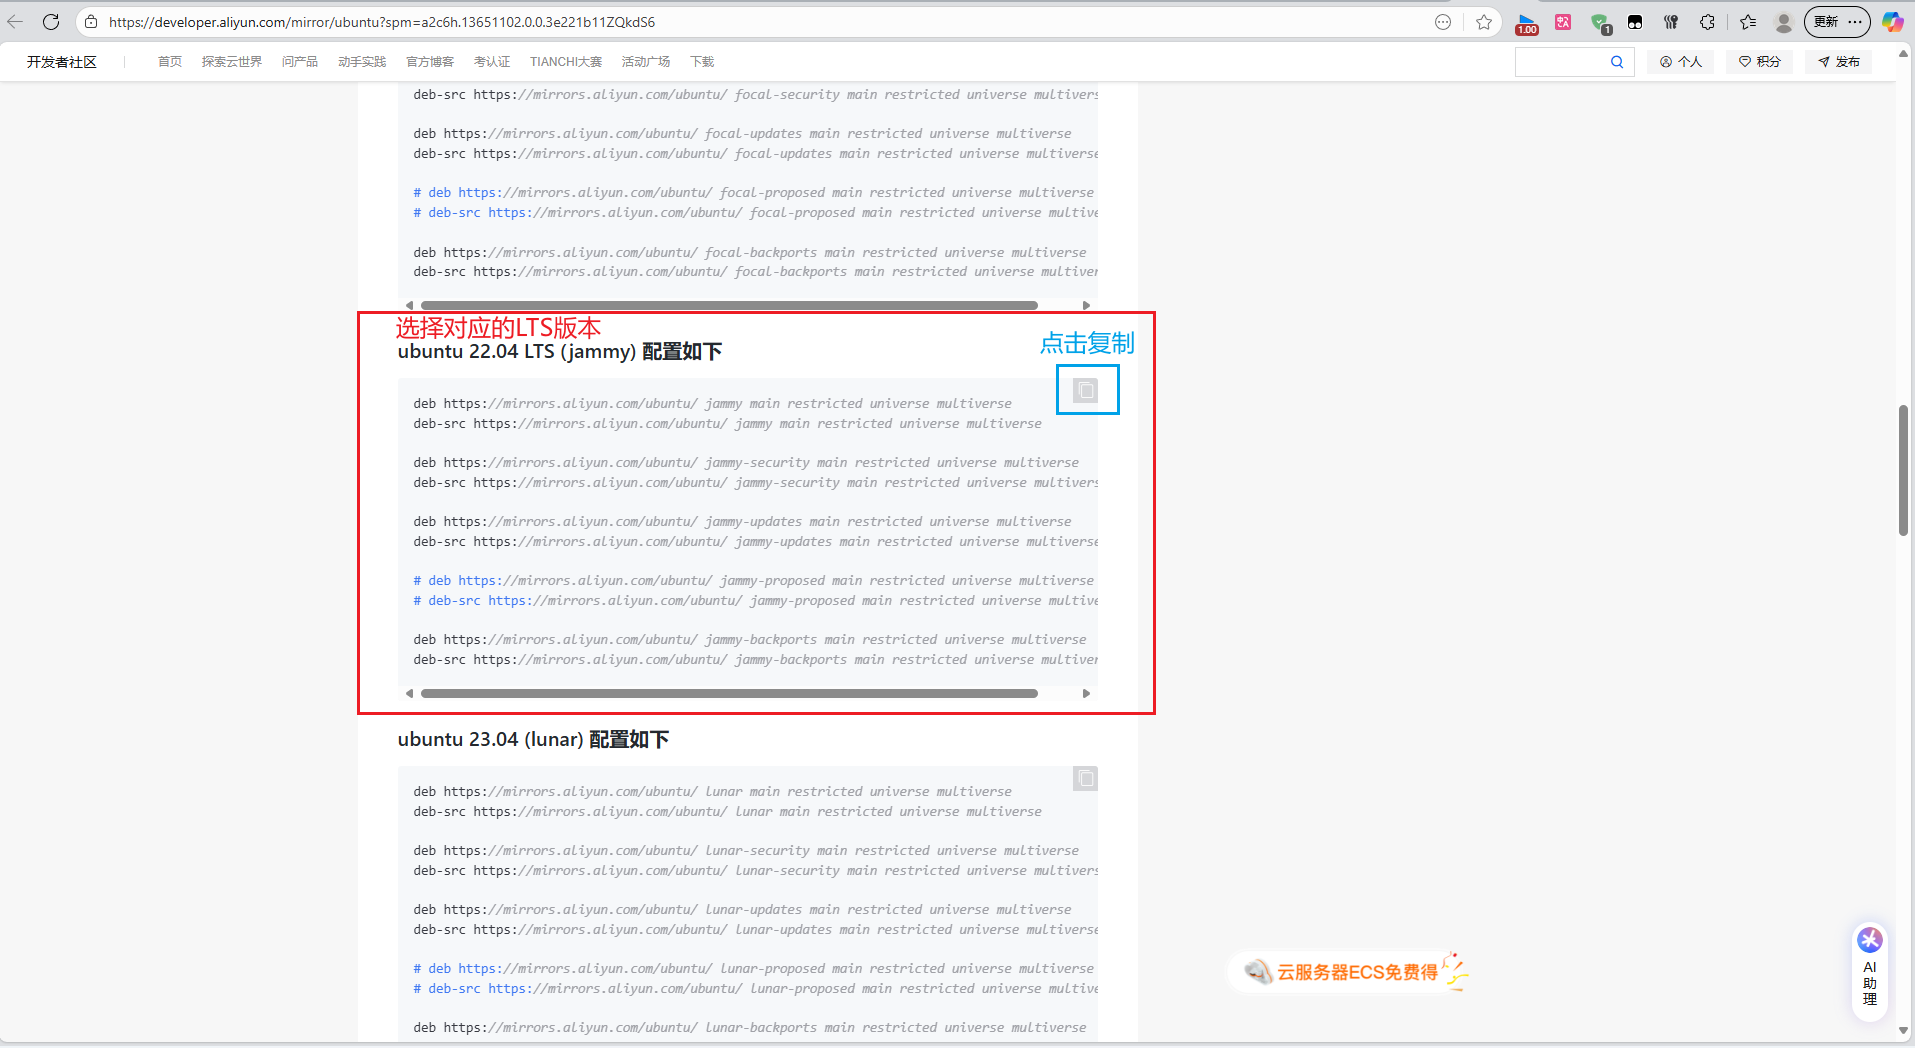
Task: Open the 首页 nav item
Action: tap(170, 62)
